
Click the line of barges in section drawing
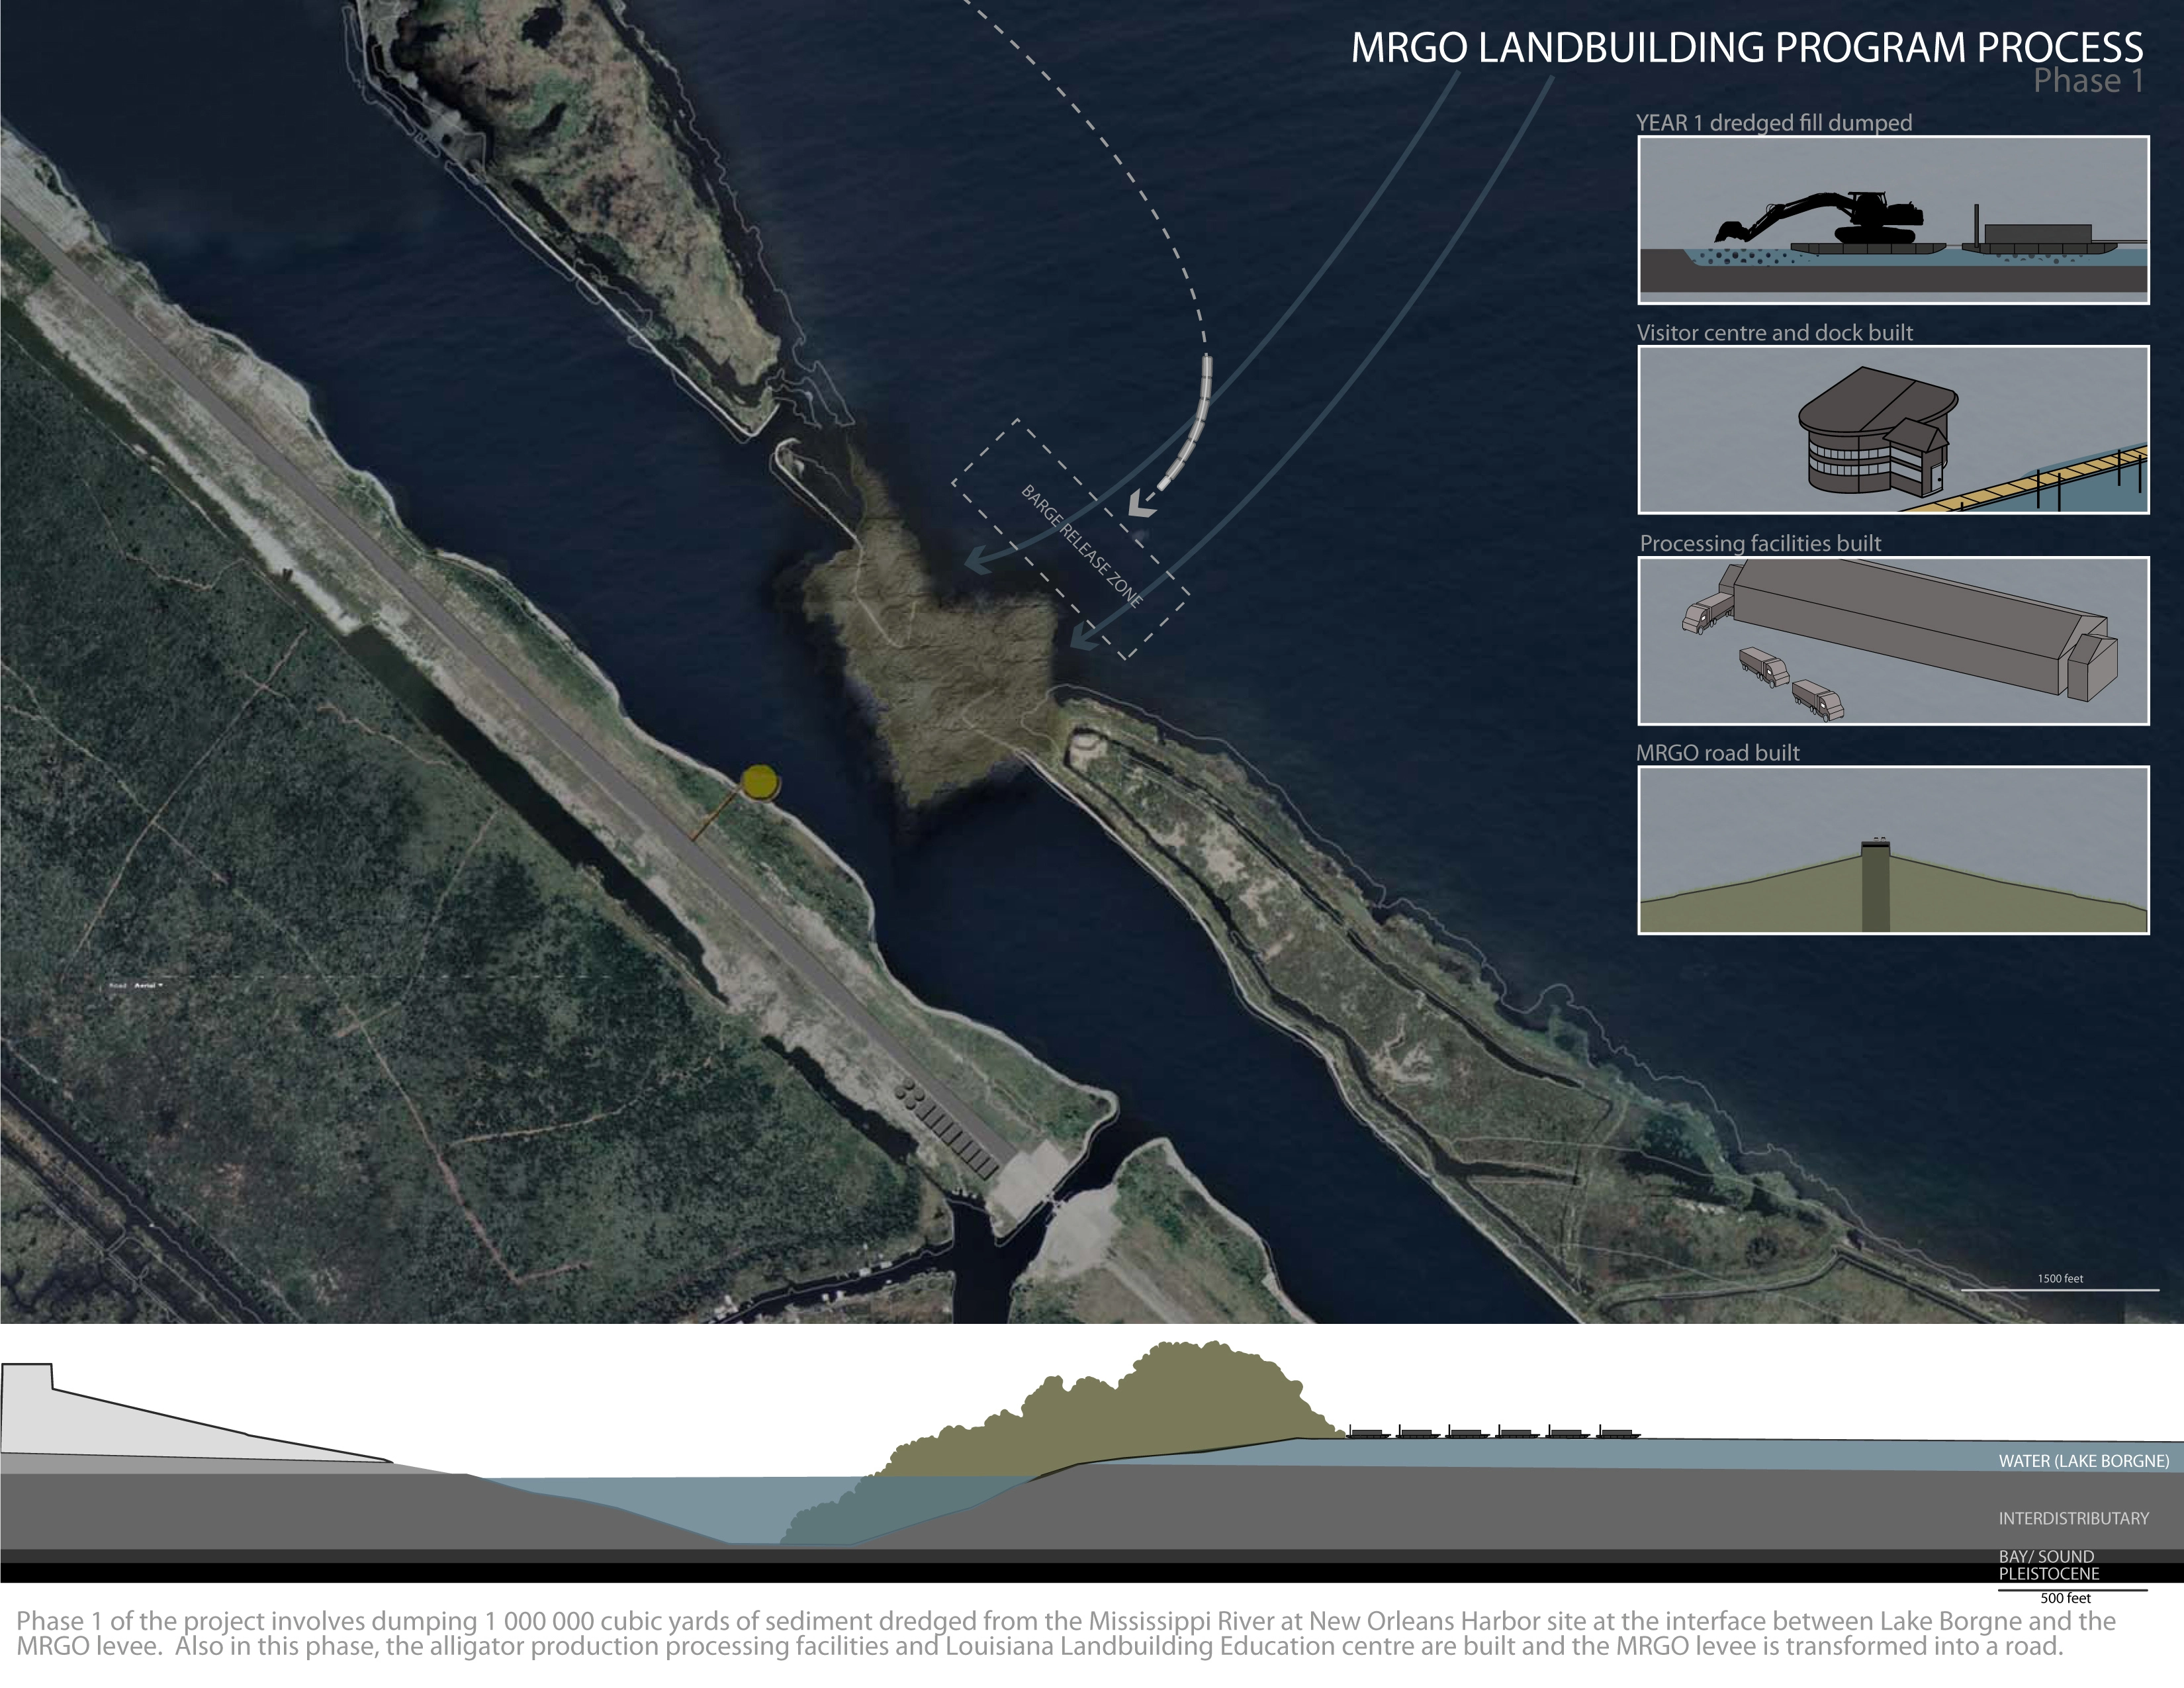coord(1494,1432)
